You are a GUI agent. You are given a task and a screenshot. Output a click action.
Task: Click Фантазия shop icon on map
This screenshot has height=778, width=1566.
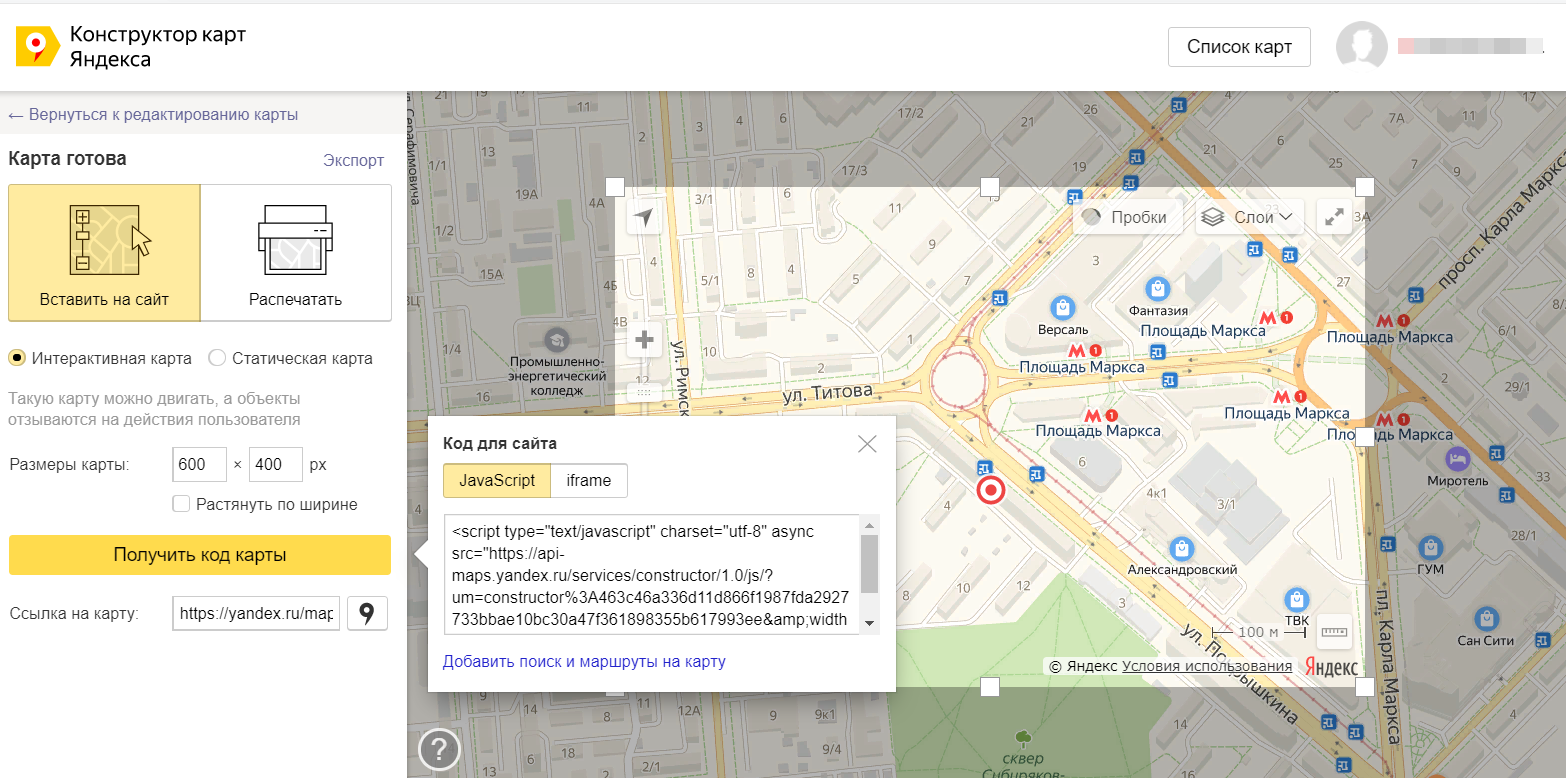coord(1158,288)
